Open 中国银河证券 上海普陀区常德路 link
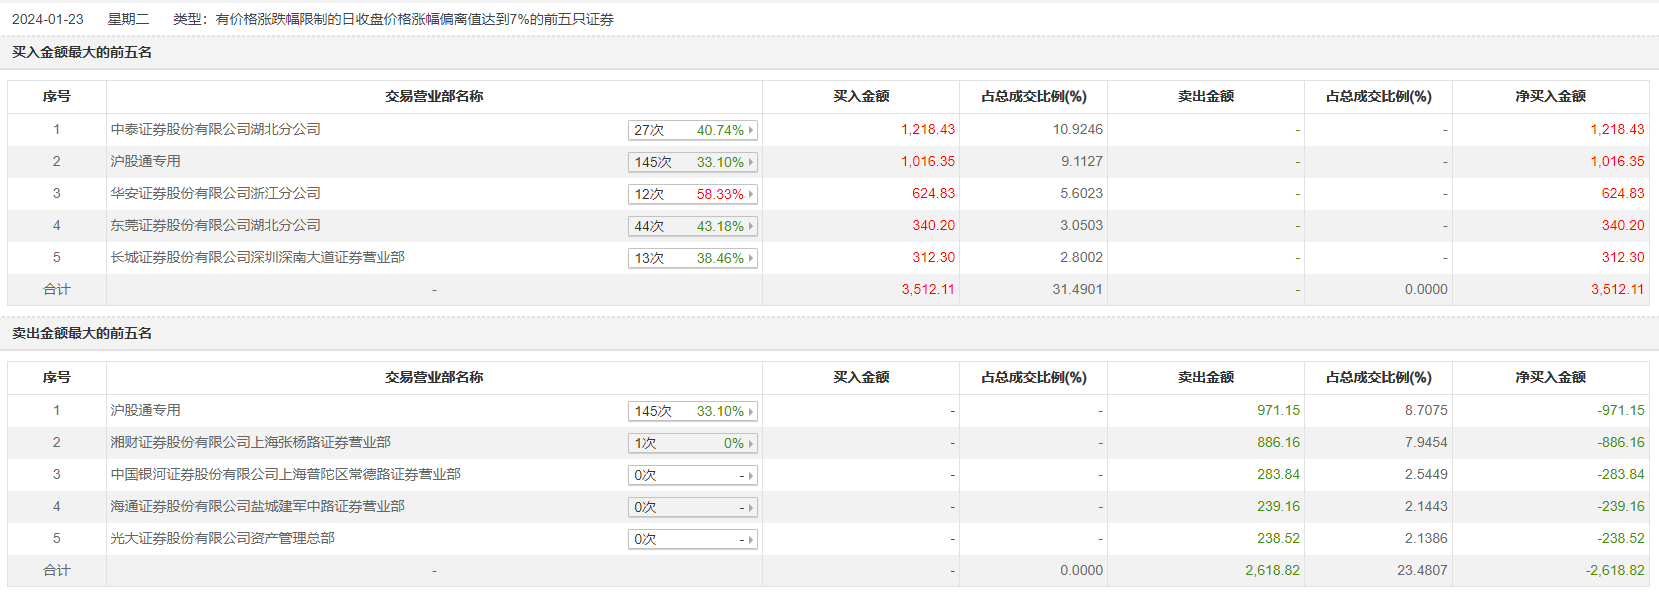Screen dimensions: 1659x594 pyautogui.click(x=286, y=474)
